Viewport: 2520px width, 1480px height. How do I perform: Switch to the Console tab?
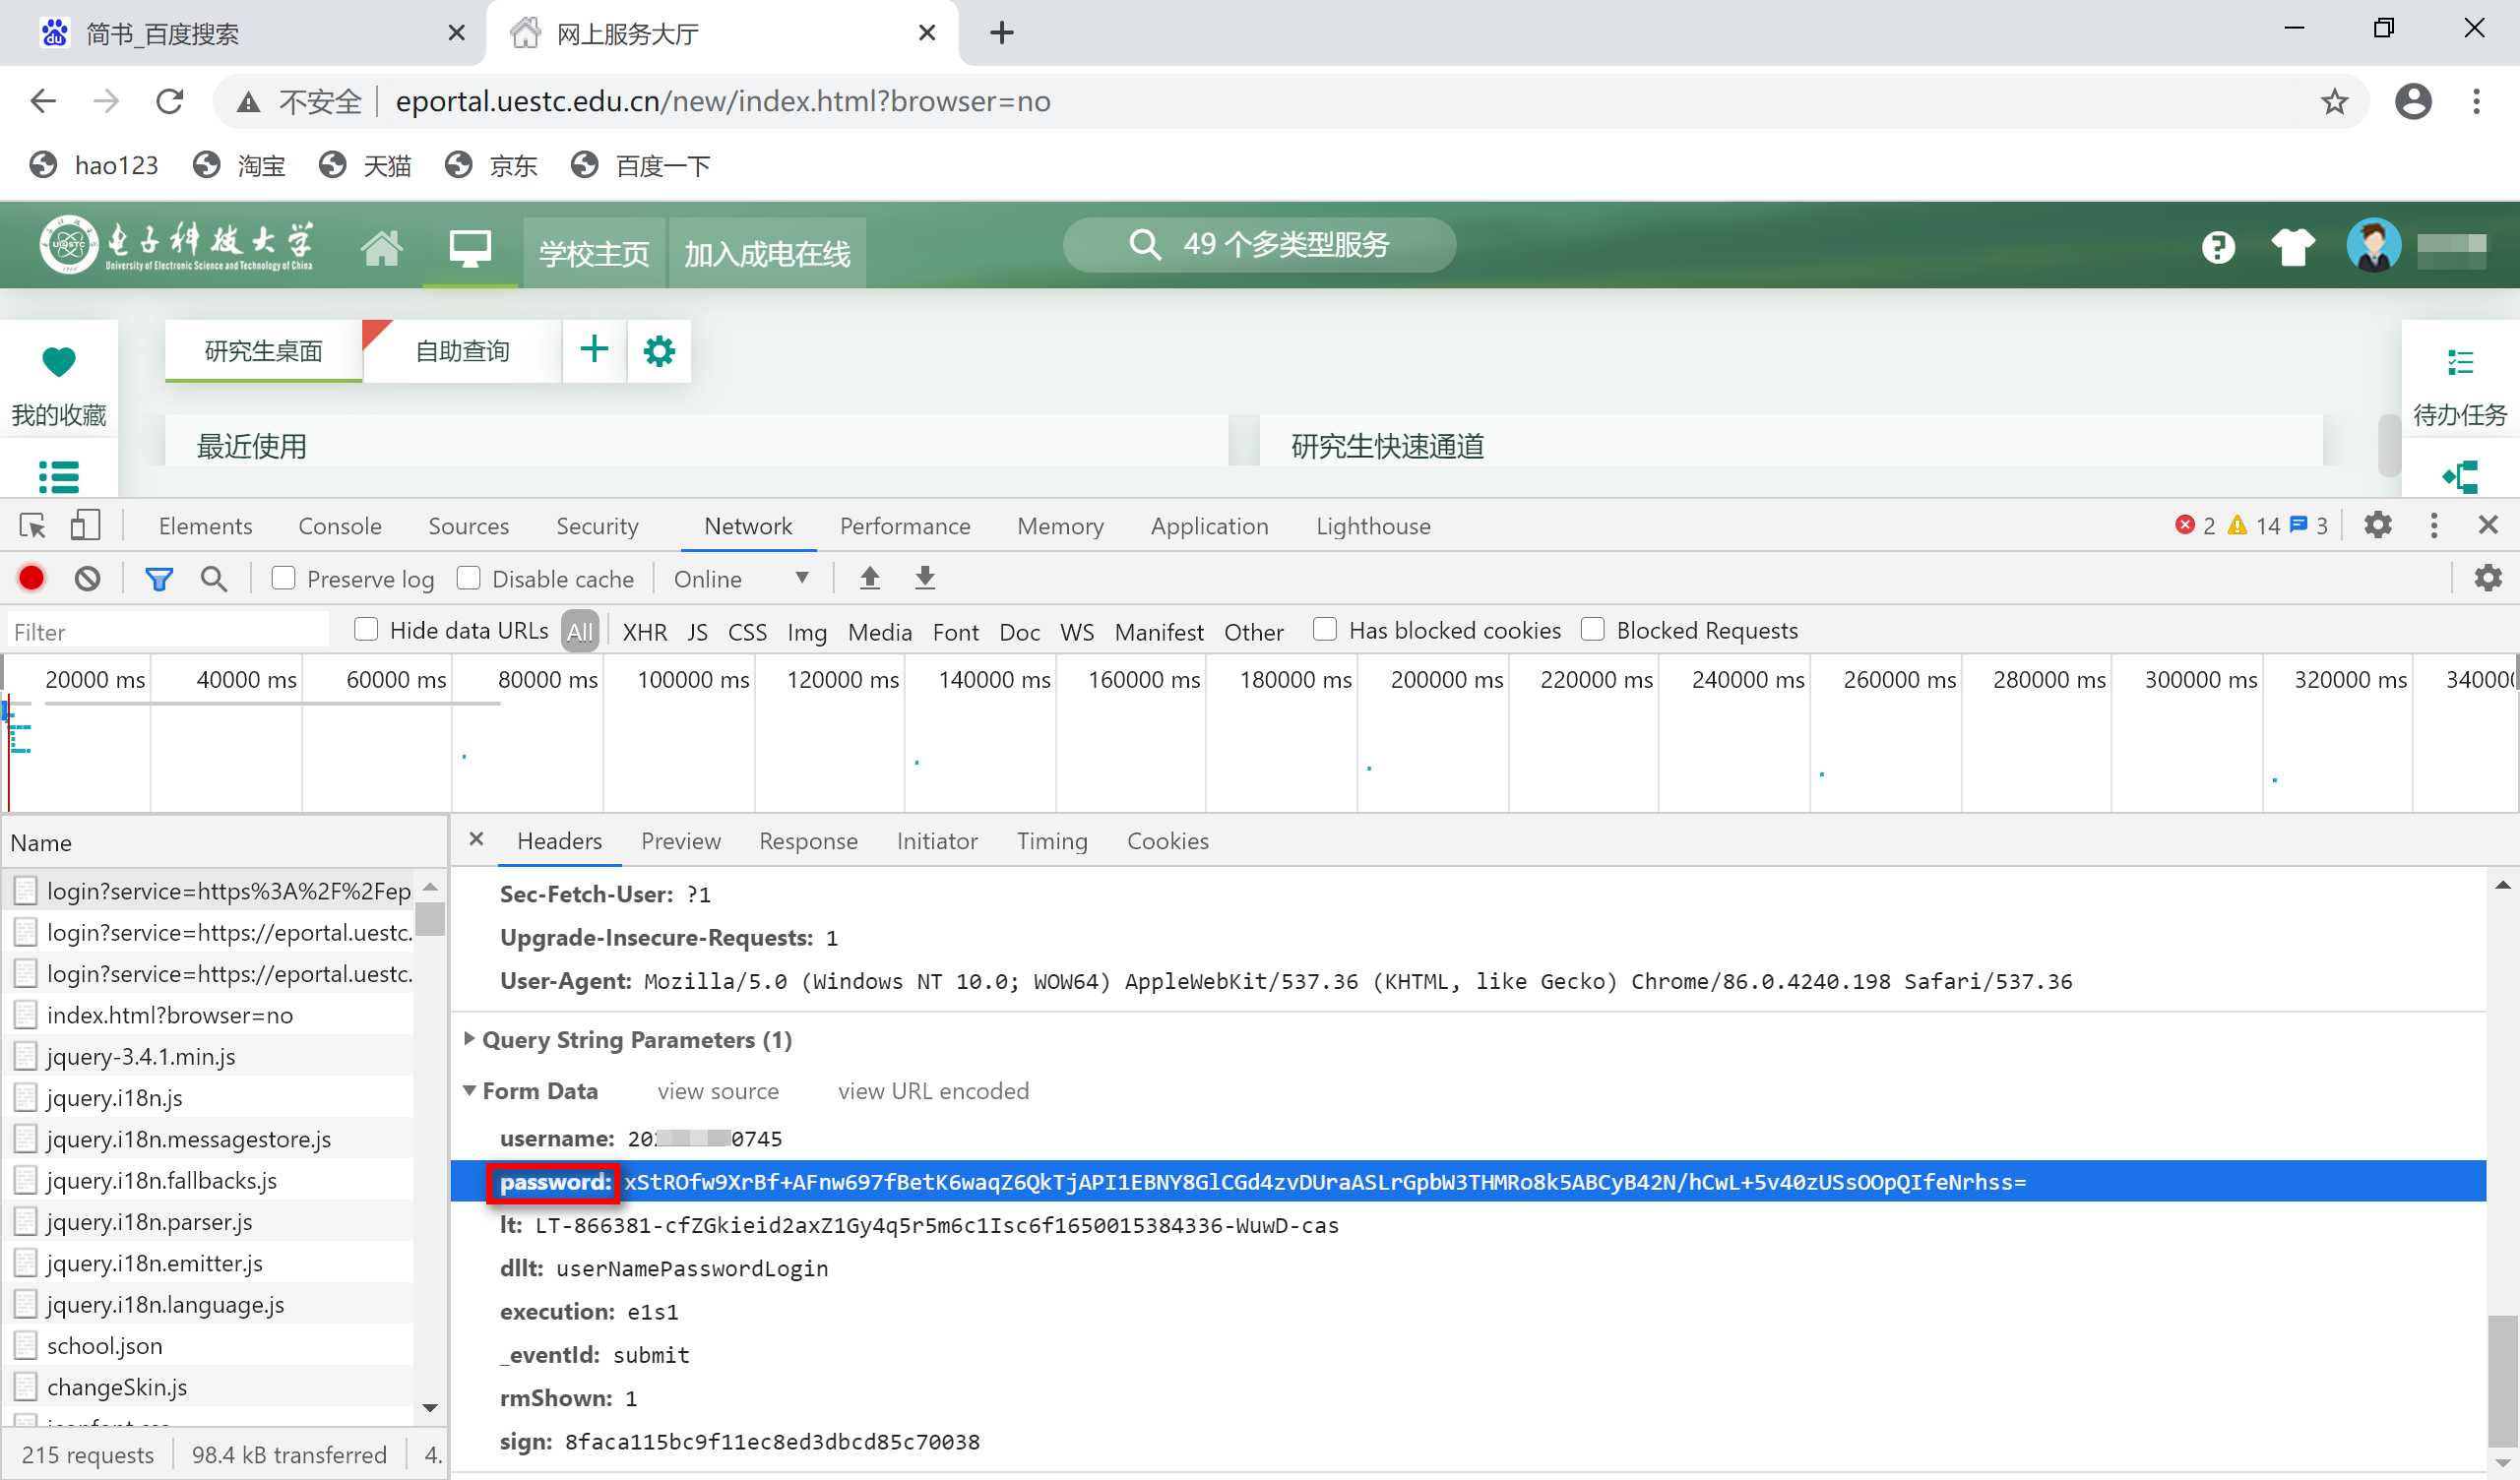tap(340, 526)
